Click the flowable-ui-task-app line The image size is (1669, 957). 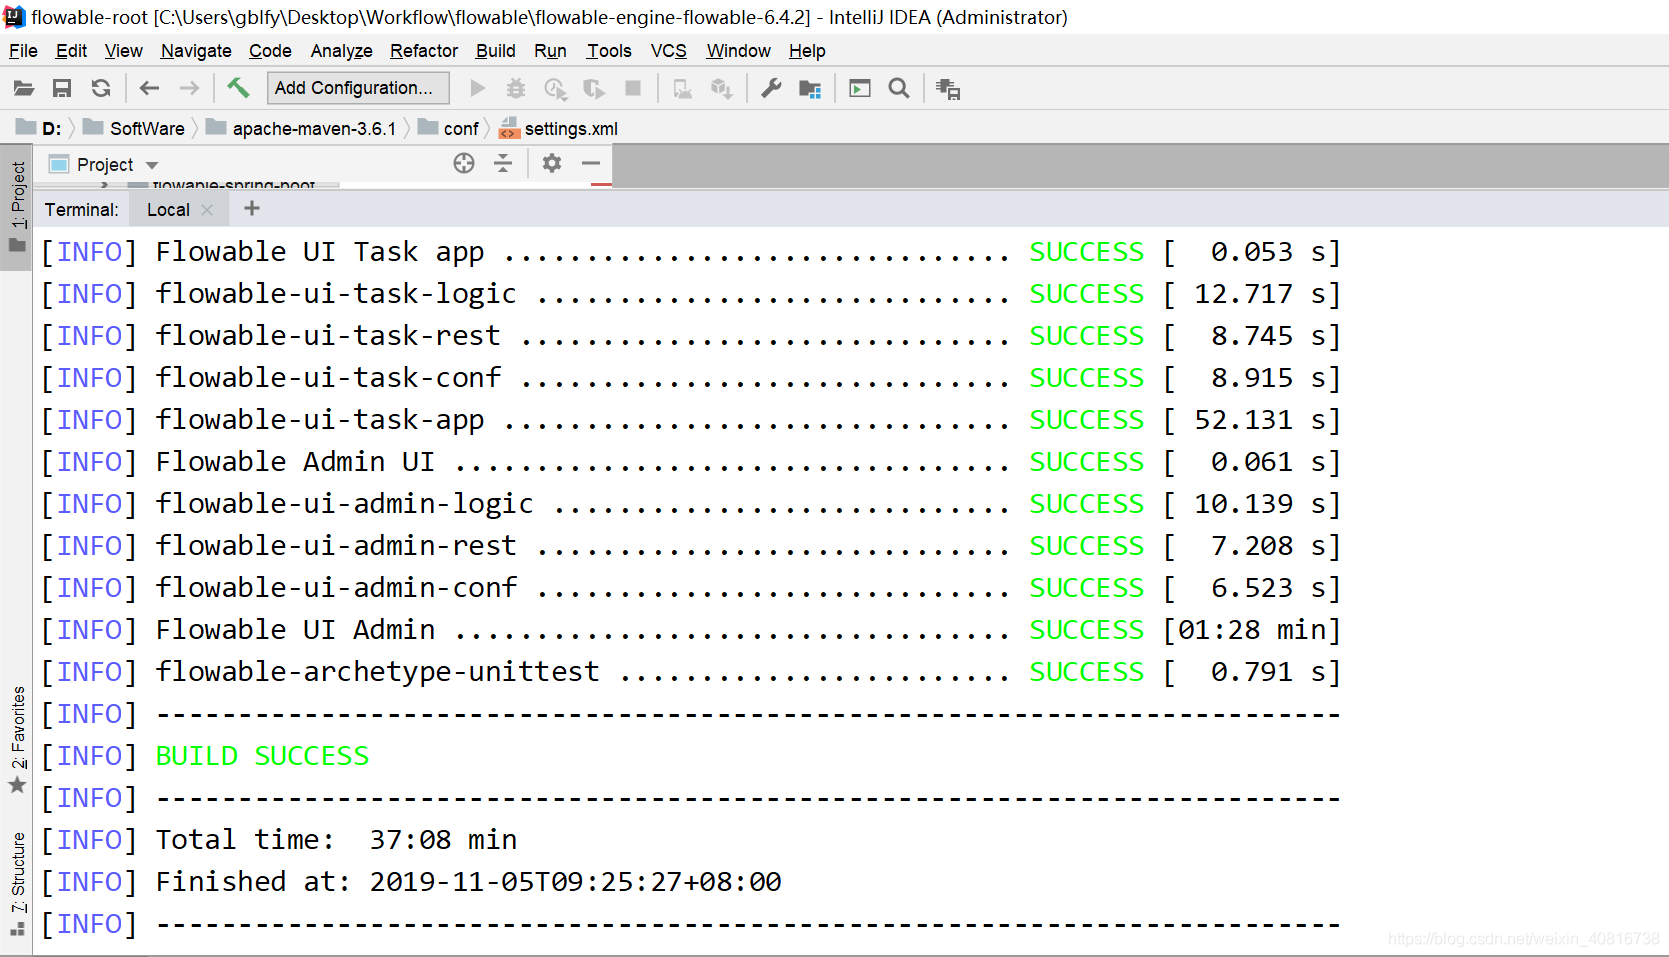coord(690,420)
